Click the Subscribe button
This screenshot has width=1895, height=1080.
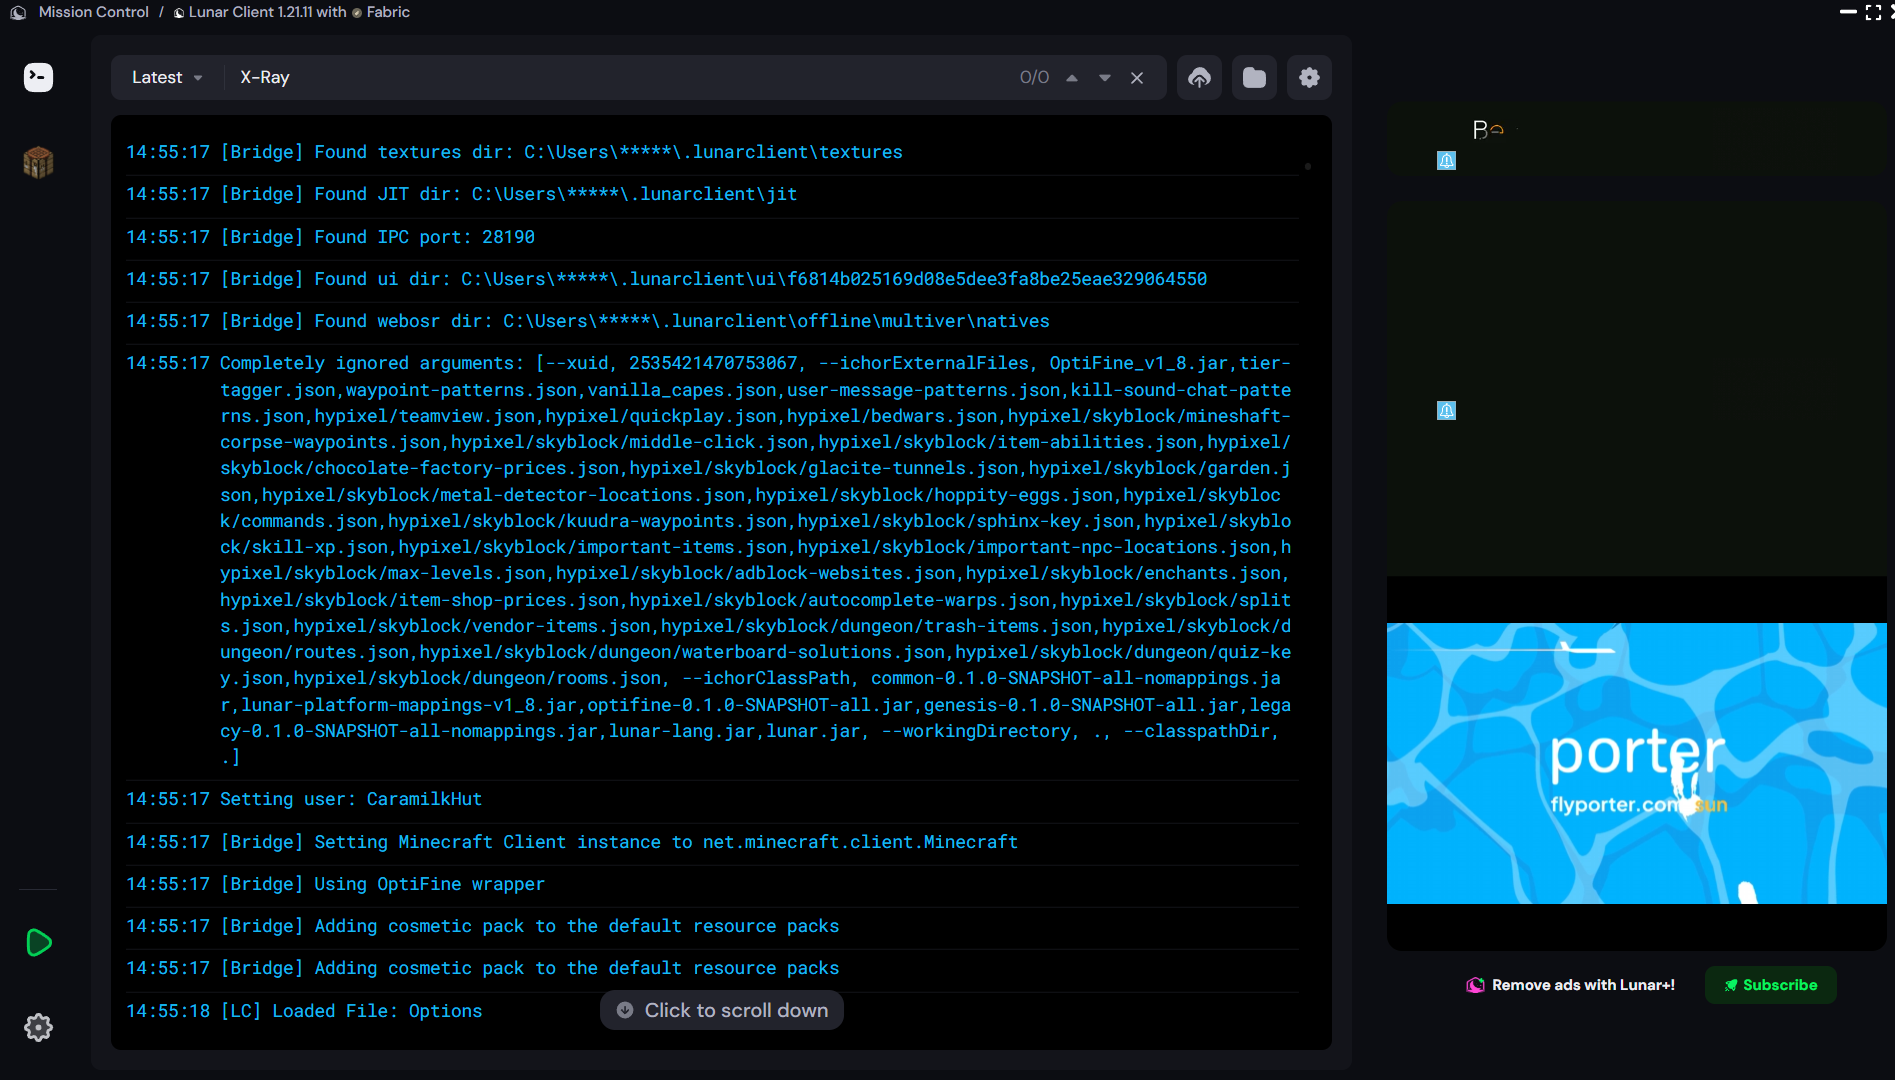(x=1770, y=985)
